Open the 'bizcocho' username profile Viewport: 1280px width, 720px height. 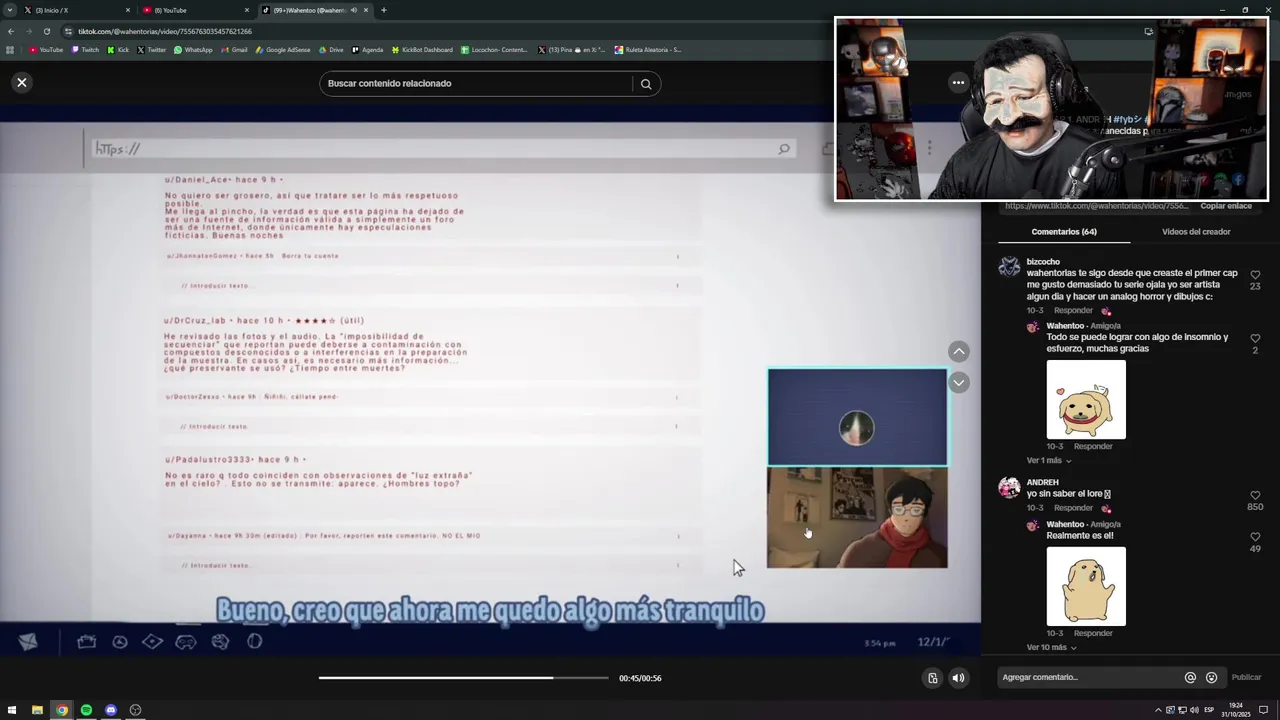click(1043, 262)
